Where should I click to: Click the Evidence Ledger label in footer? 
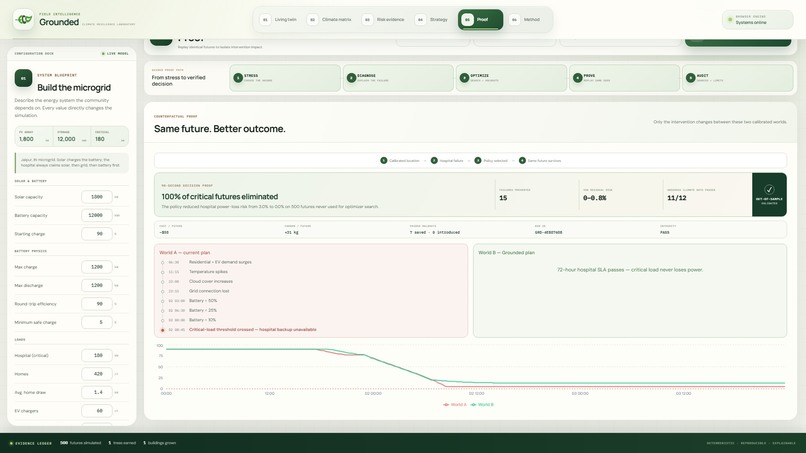(33, 443)
